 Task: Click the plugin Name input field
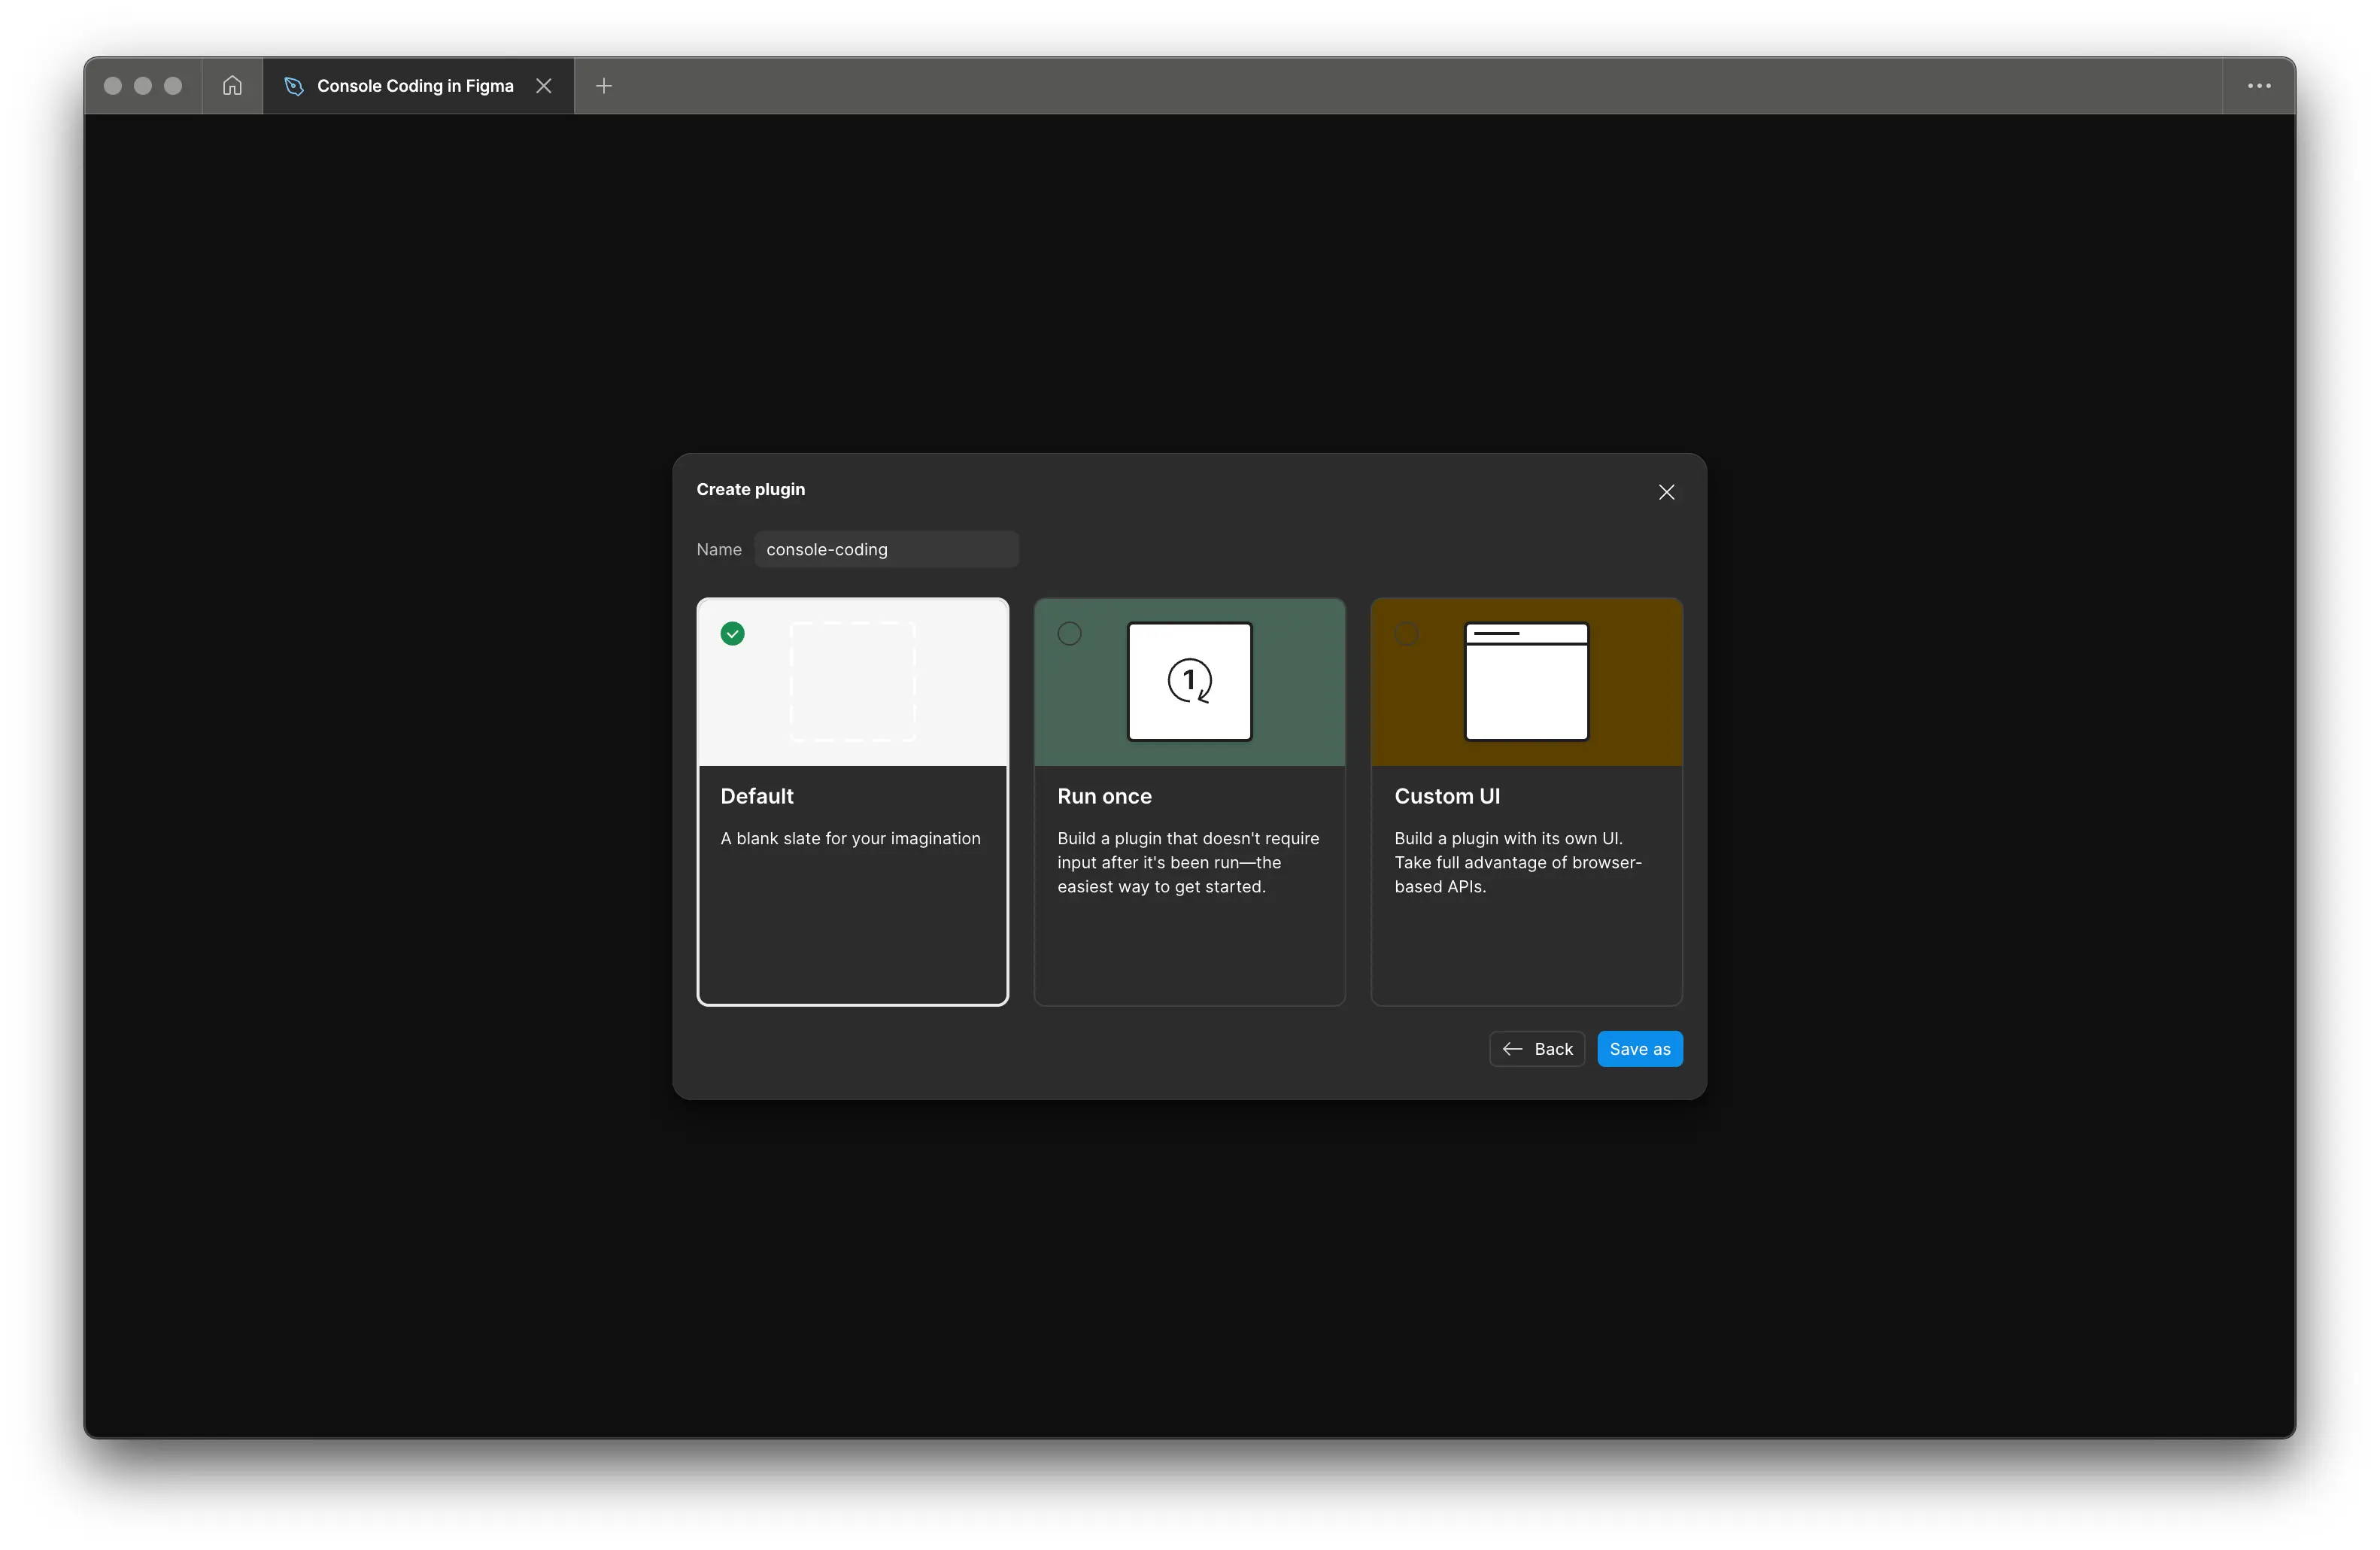(x=886, y=550)
